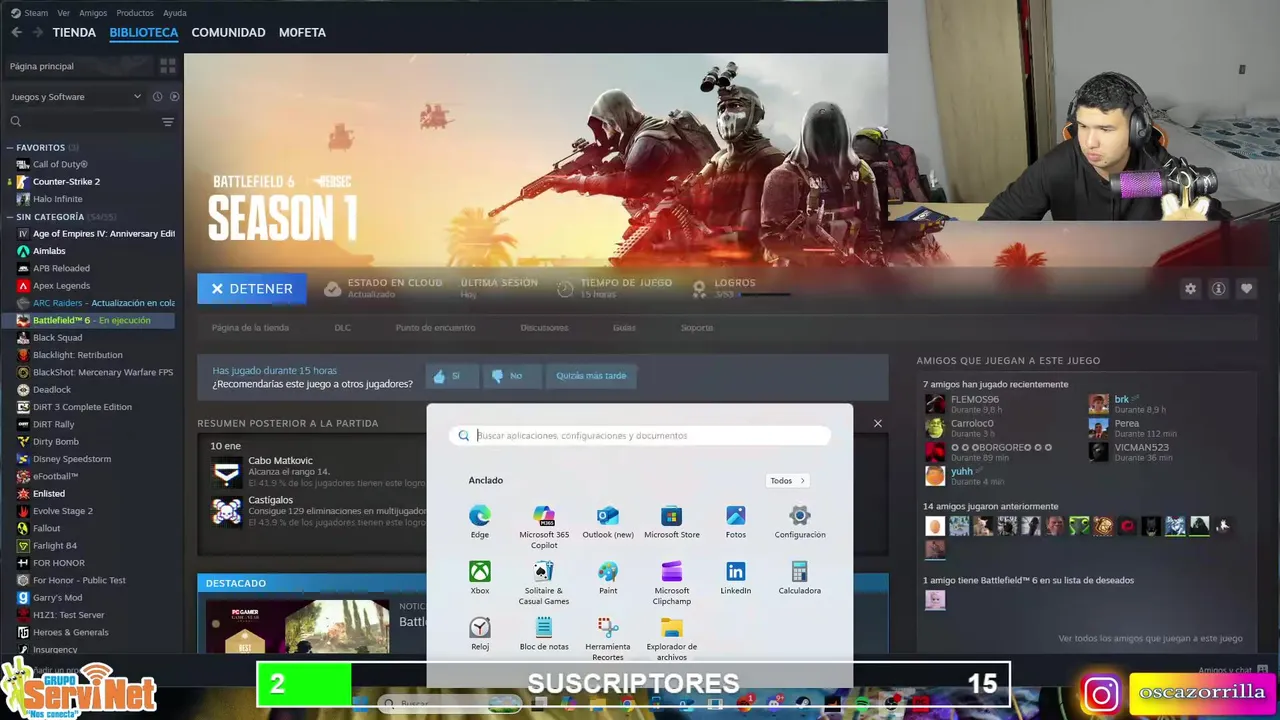
Task: Open Reloj app
Action: [x=480, y=634]
